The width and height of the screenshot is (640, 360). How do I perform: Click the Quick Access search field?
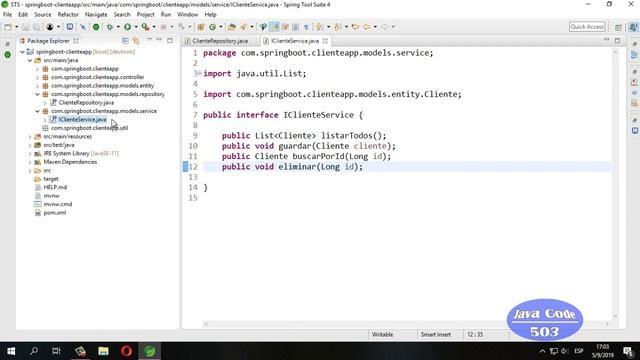click(x=587, y=27)
